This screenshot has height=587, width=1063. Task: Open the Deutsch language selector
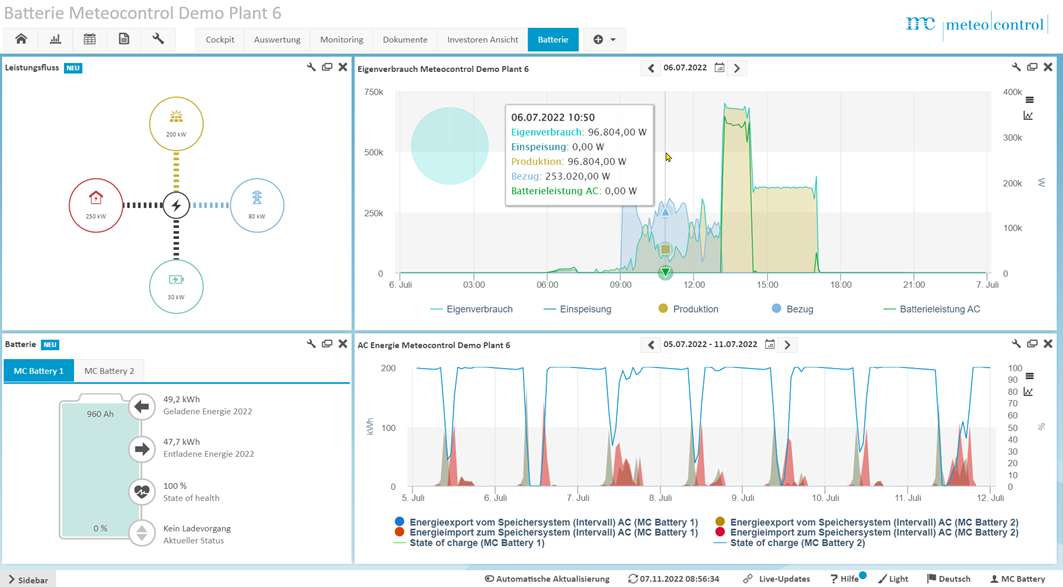click(x=949, y=579)
